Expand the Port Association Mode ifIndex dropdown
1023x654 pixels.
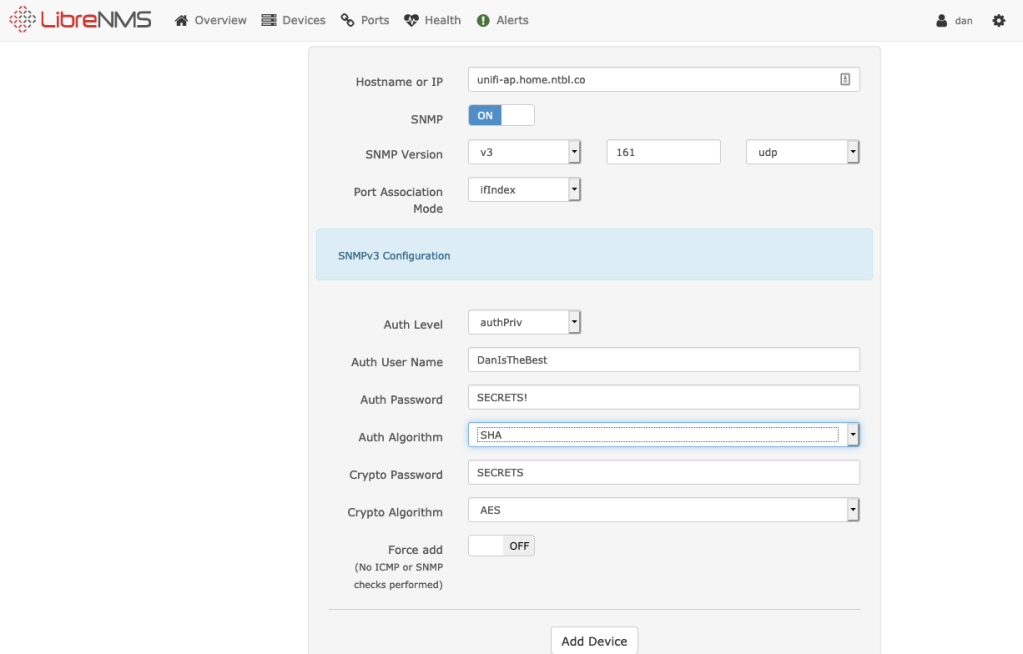(524, 189)
